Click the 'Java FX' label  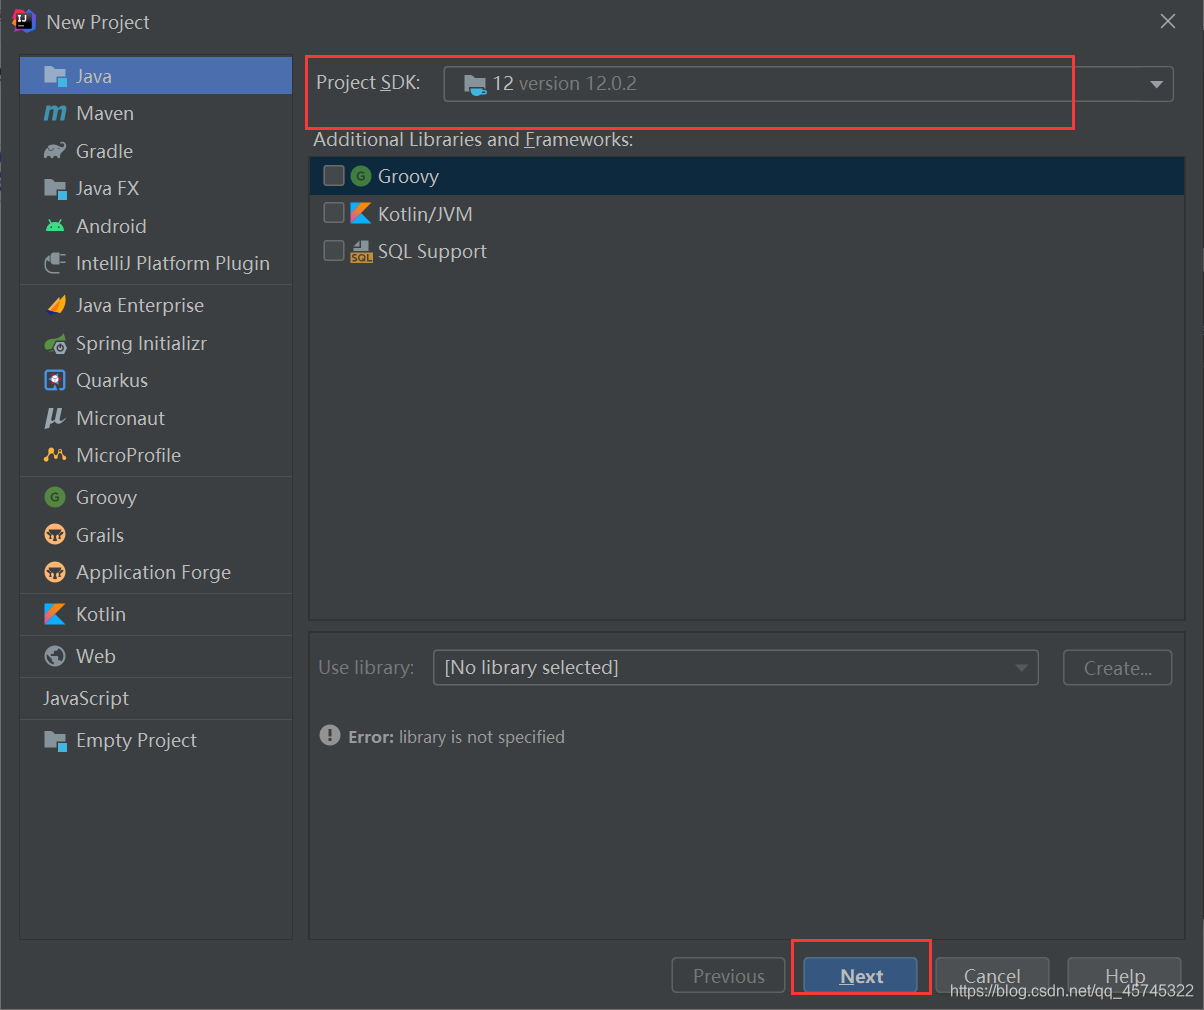click(x=107, y=188)
